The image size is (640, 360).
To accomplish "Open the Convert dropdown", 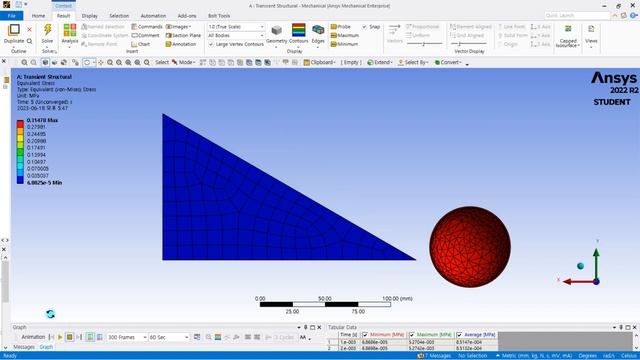I will click(448, 62).
